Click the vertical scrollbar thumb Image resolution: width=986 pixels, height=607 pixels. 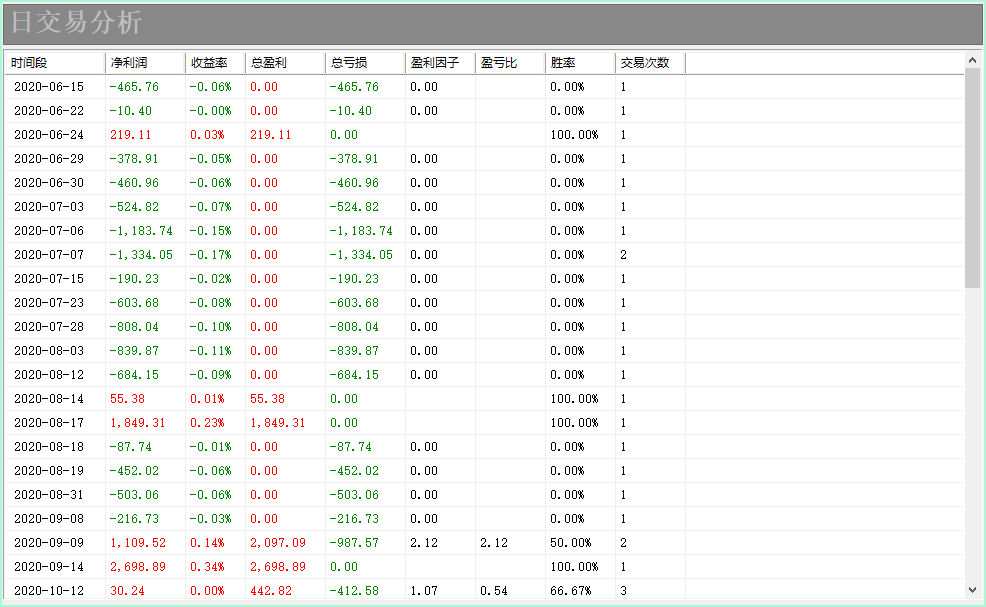[972, 179]
